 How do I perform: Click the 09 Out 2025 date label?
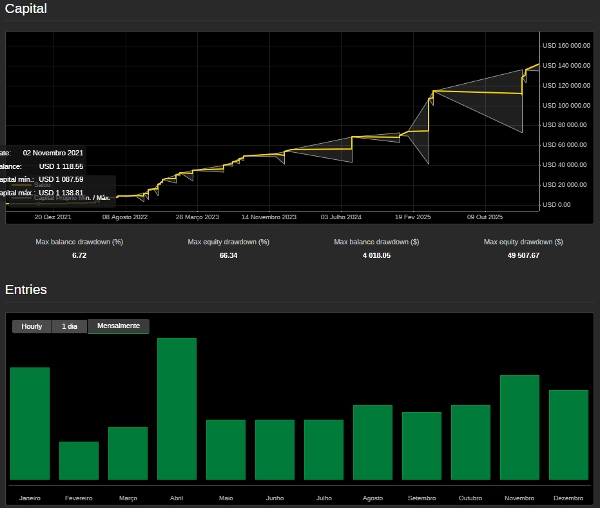pyautogui.click(x=485, y=217)
